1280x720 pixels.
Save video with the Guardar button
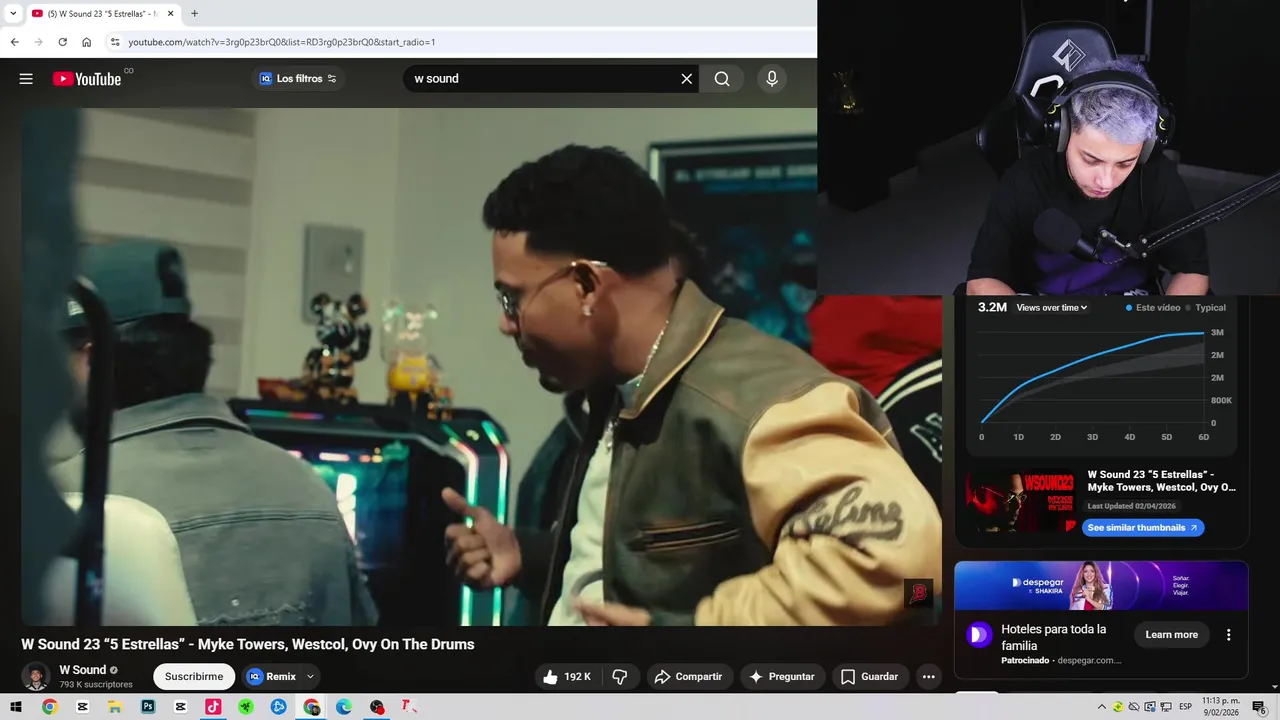[x=869, y=677]
